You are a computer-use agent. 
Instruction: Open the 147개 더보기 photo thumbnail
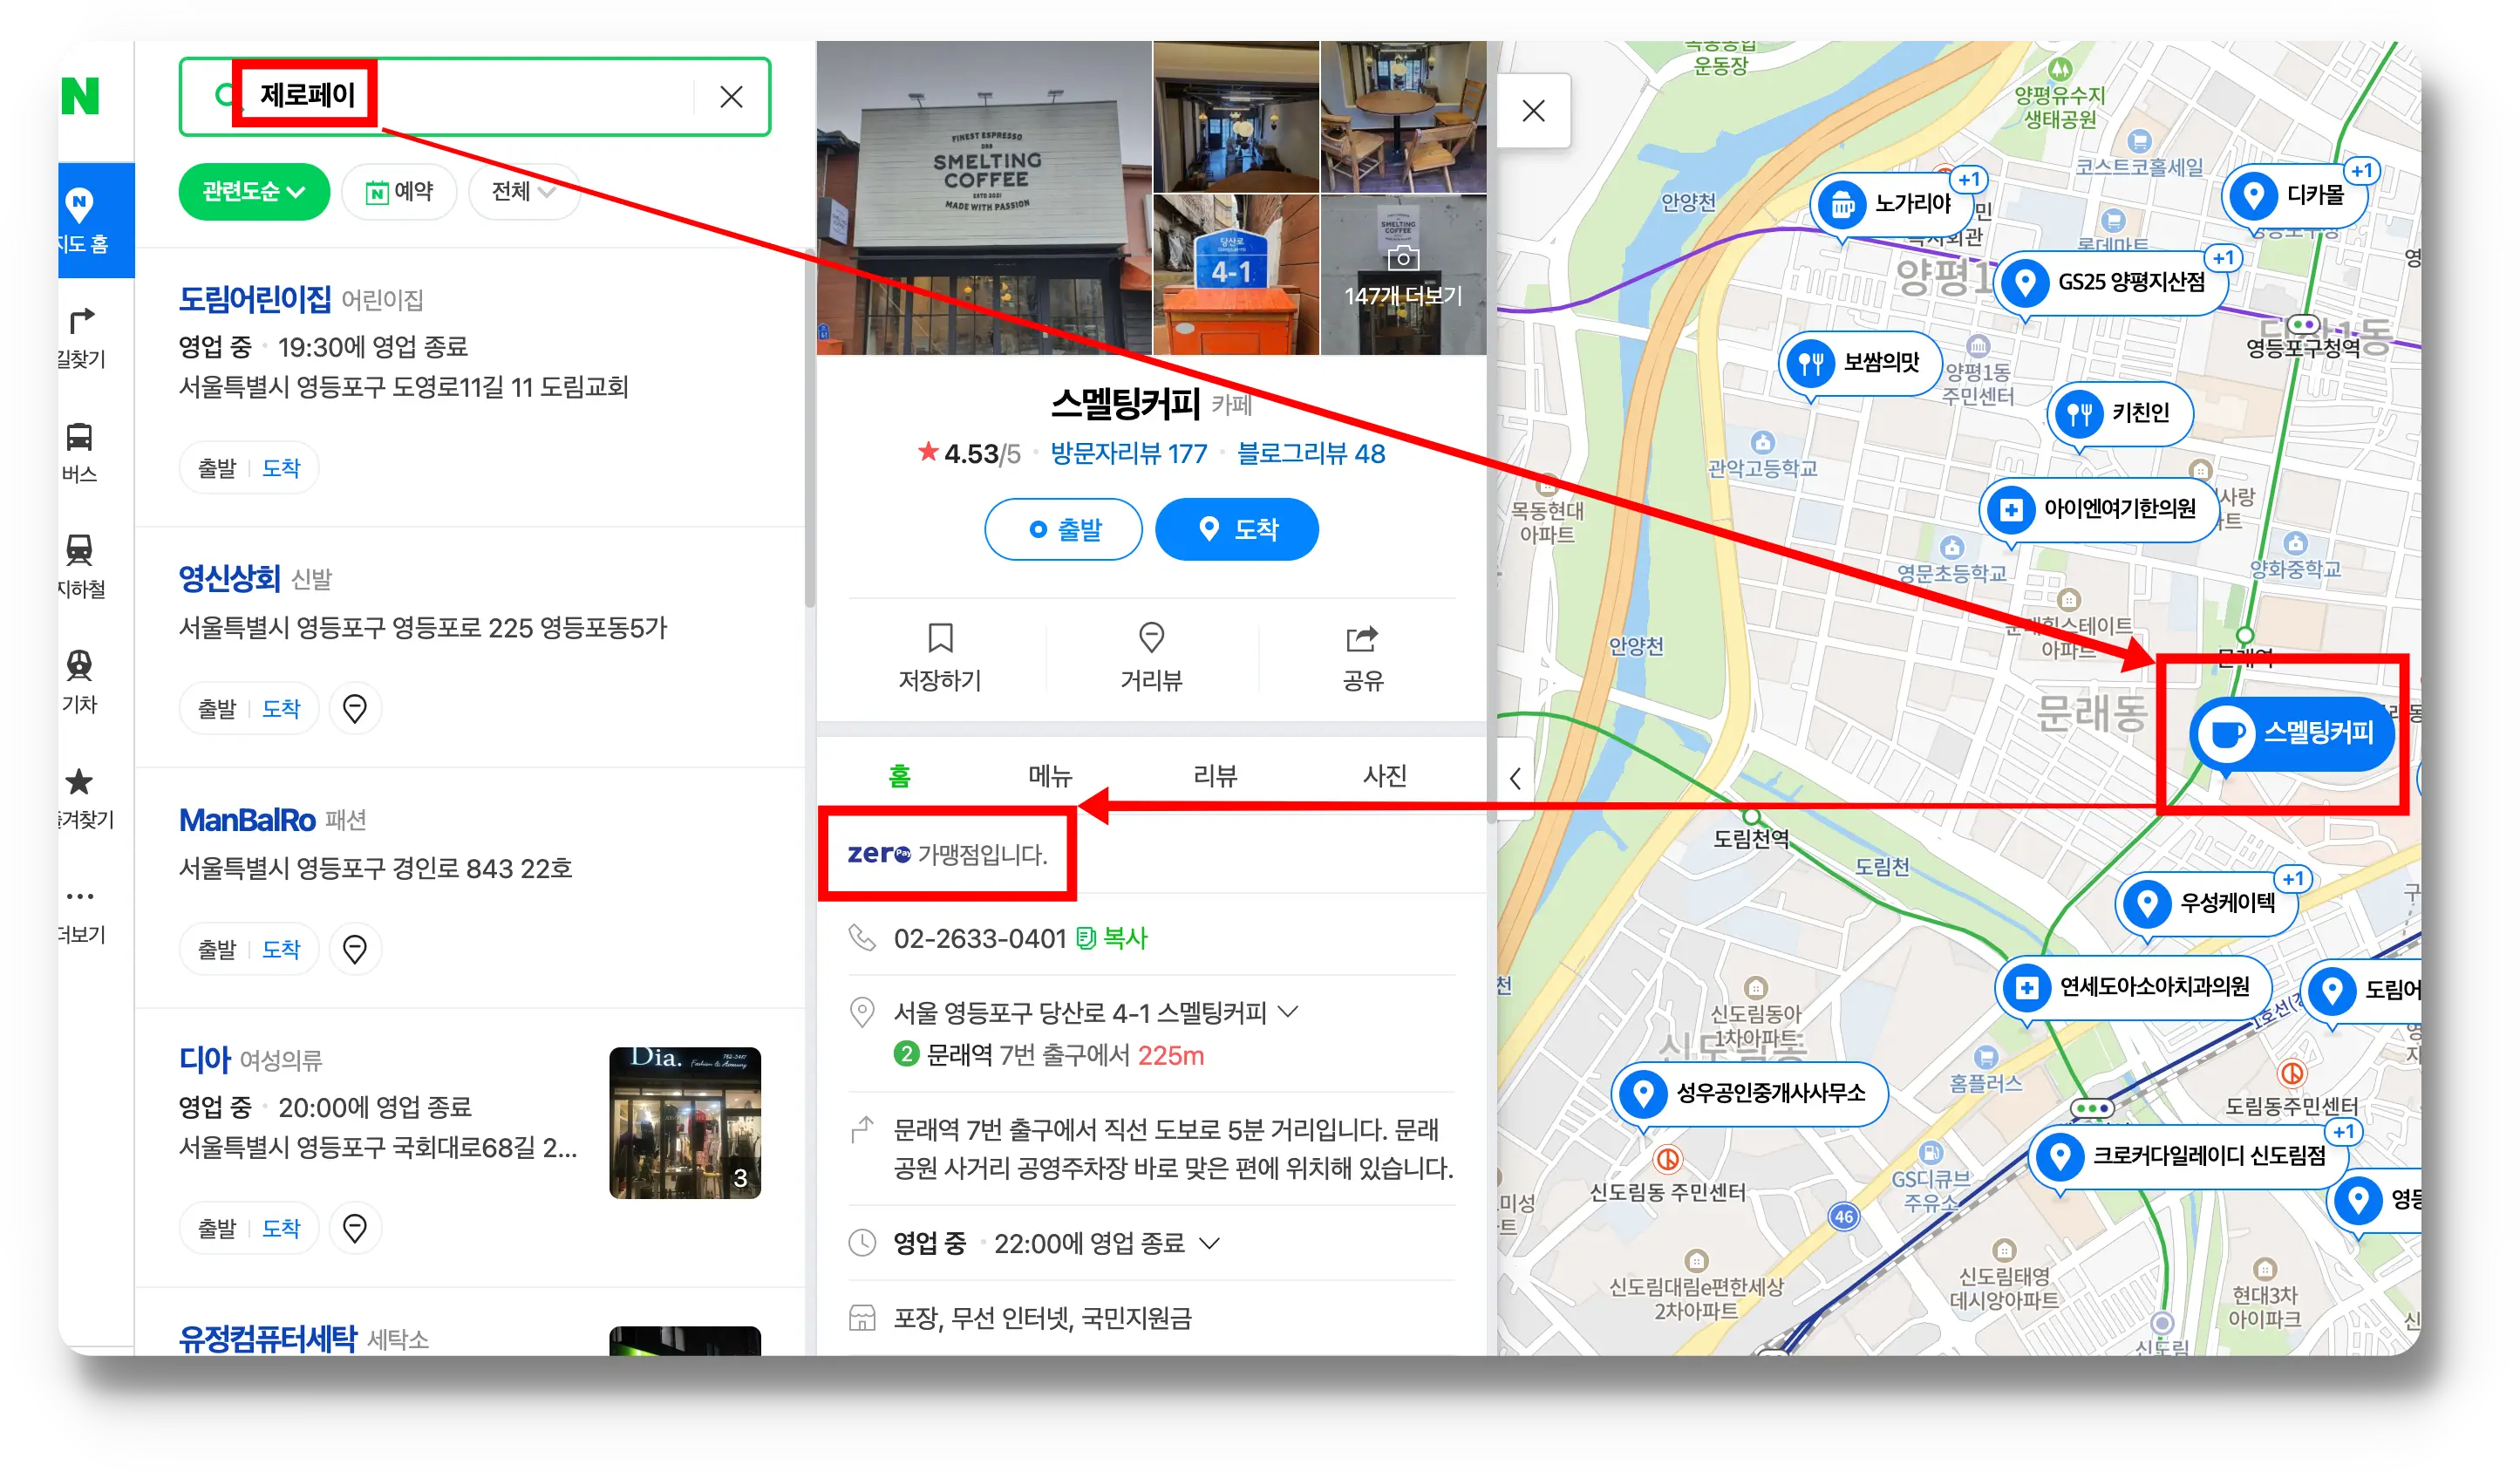click(1403, 275)
